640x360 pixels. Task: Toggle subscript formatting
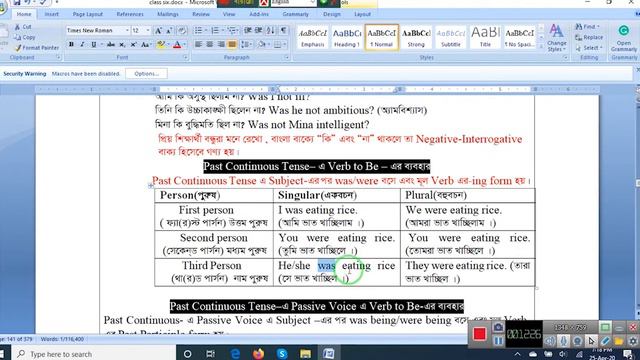click(122, 44)
